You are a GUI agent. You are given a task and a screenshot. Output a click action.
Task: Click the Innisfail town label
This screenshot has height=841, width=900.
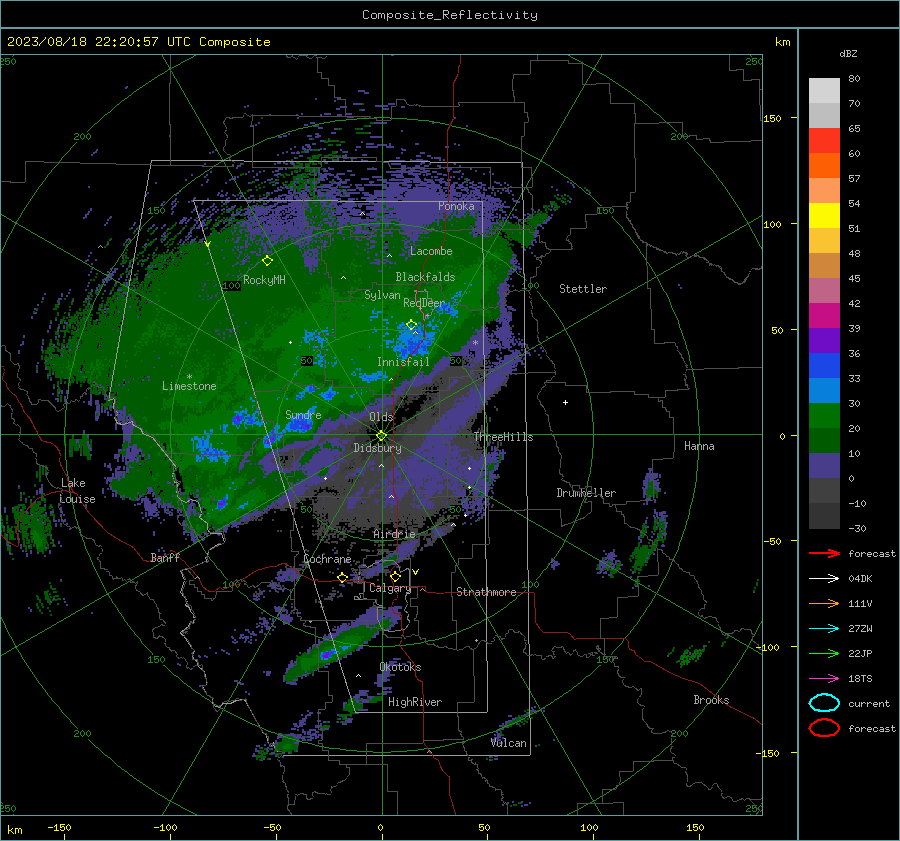[403, 362]
